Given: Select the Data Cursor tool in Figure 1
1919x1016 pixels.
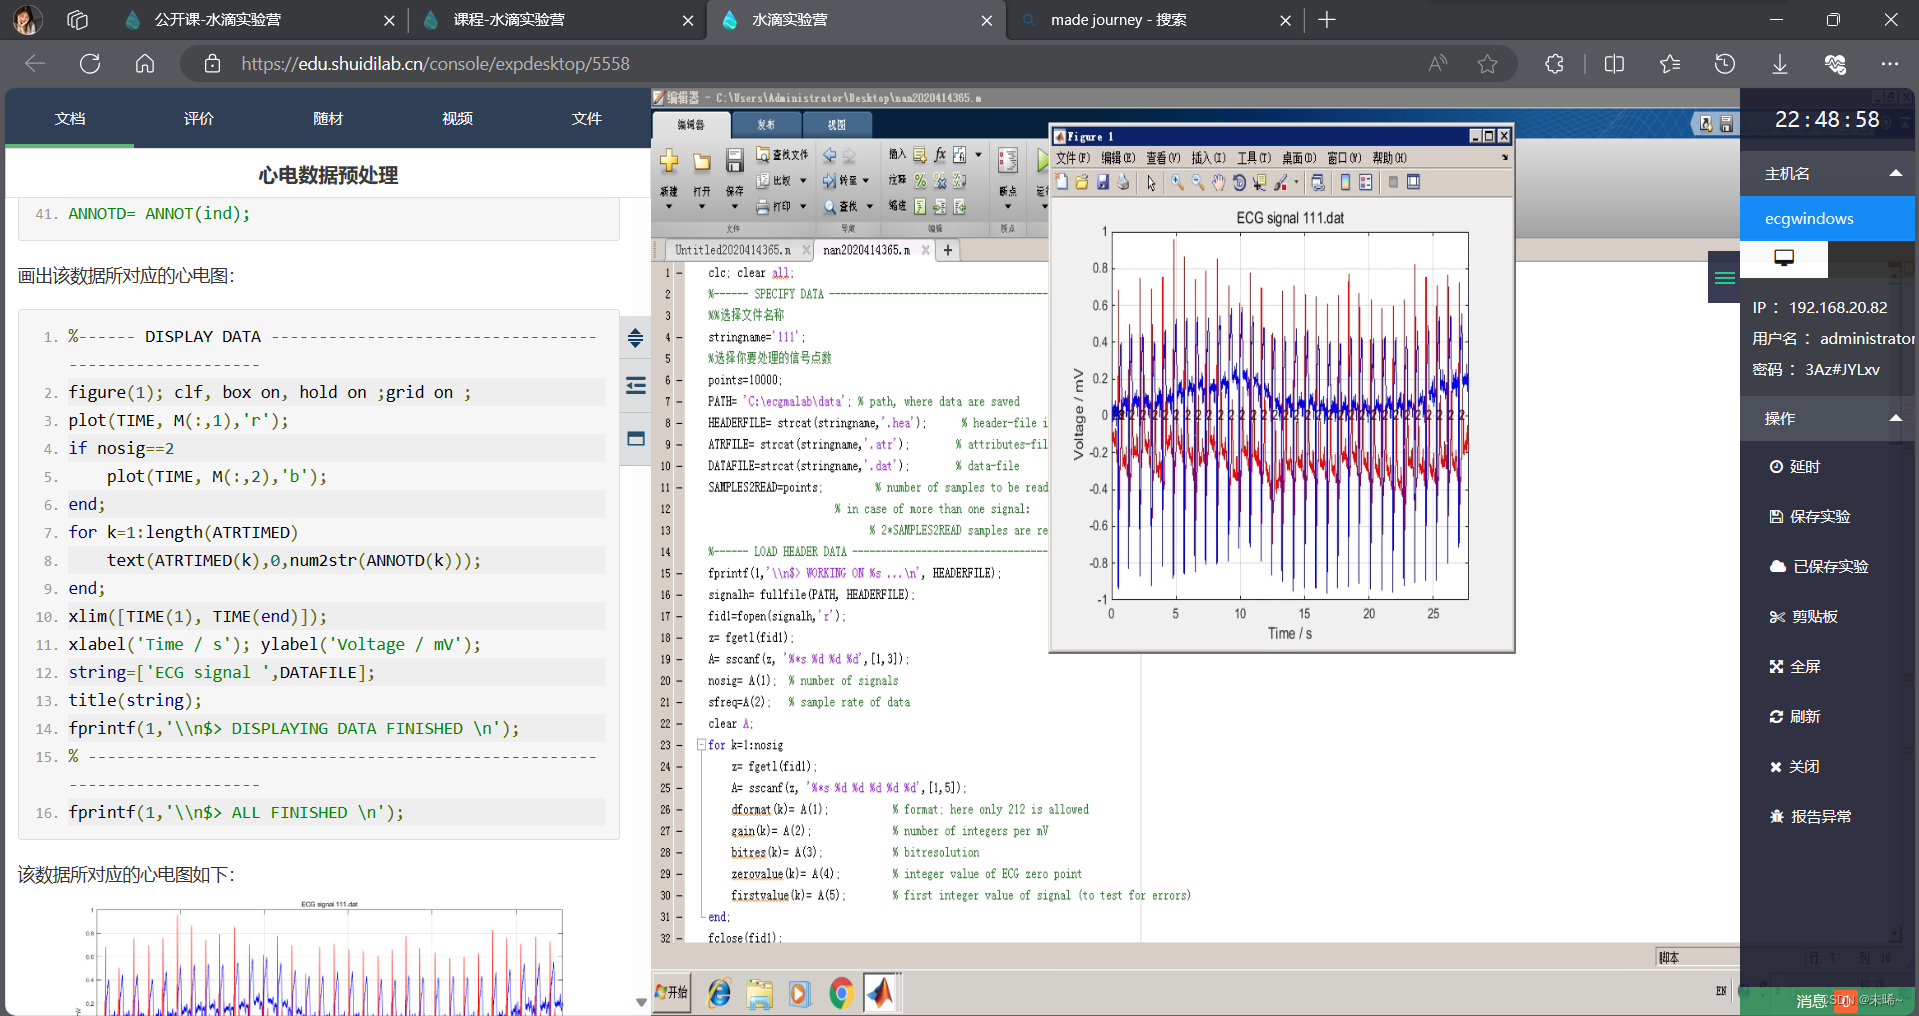Looking at the screenshot, I should [1260, 182].
